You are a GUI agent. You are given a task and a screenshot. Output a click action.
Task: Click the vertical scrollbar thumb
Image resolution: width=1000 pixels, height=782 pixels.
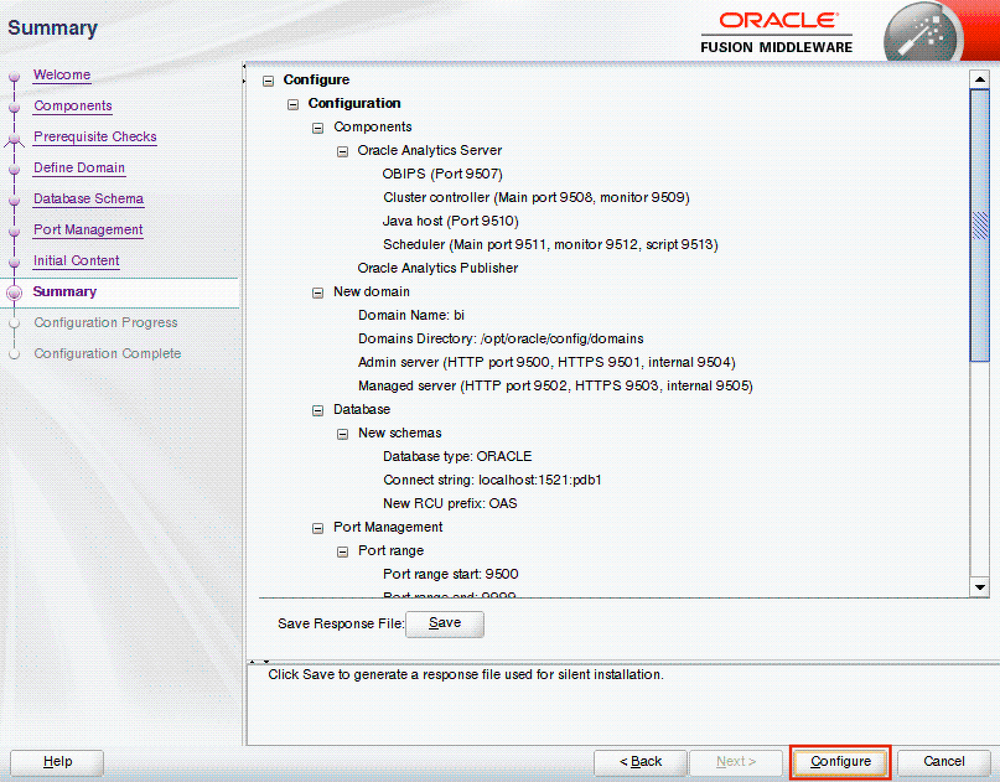(979, 225)
